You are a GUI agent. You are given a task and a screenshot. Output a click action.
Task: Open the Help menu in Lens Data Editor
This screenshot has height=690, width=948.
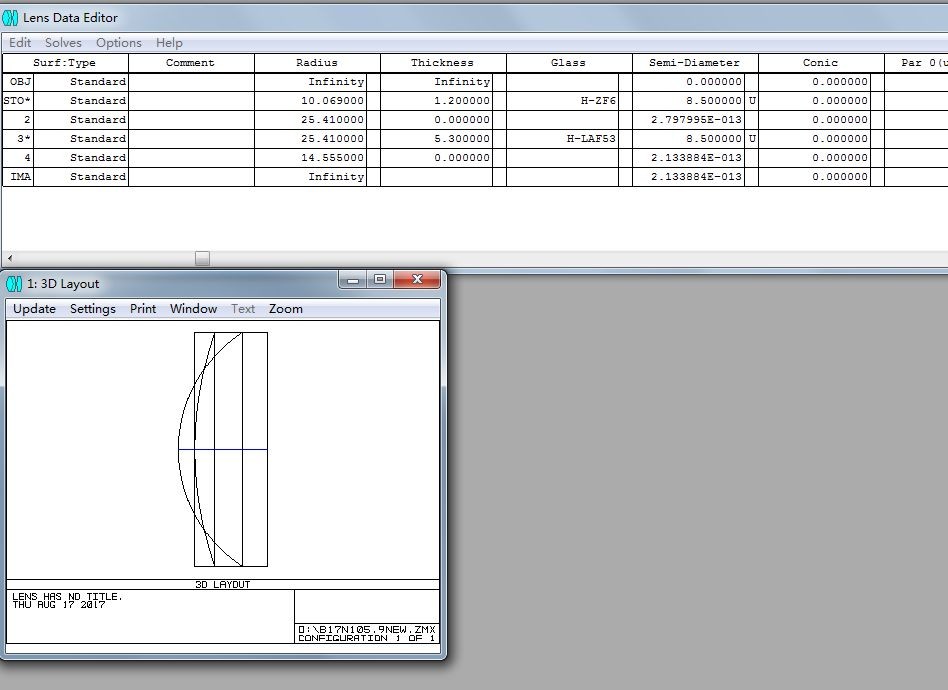tap(169, 43)
